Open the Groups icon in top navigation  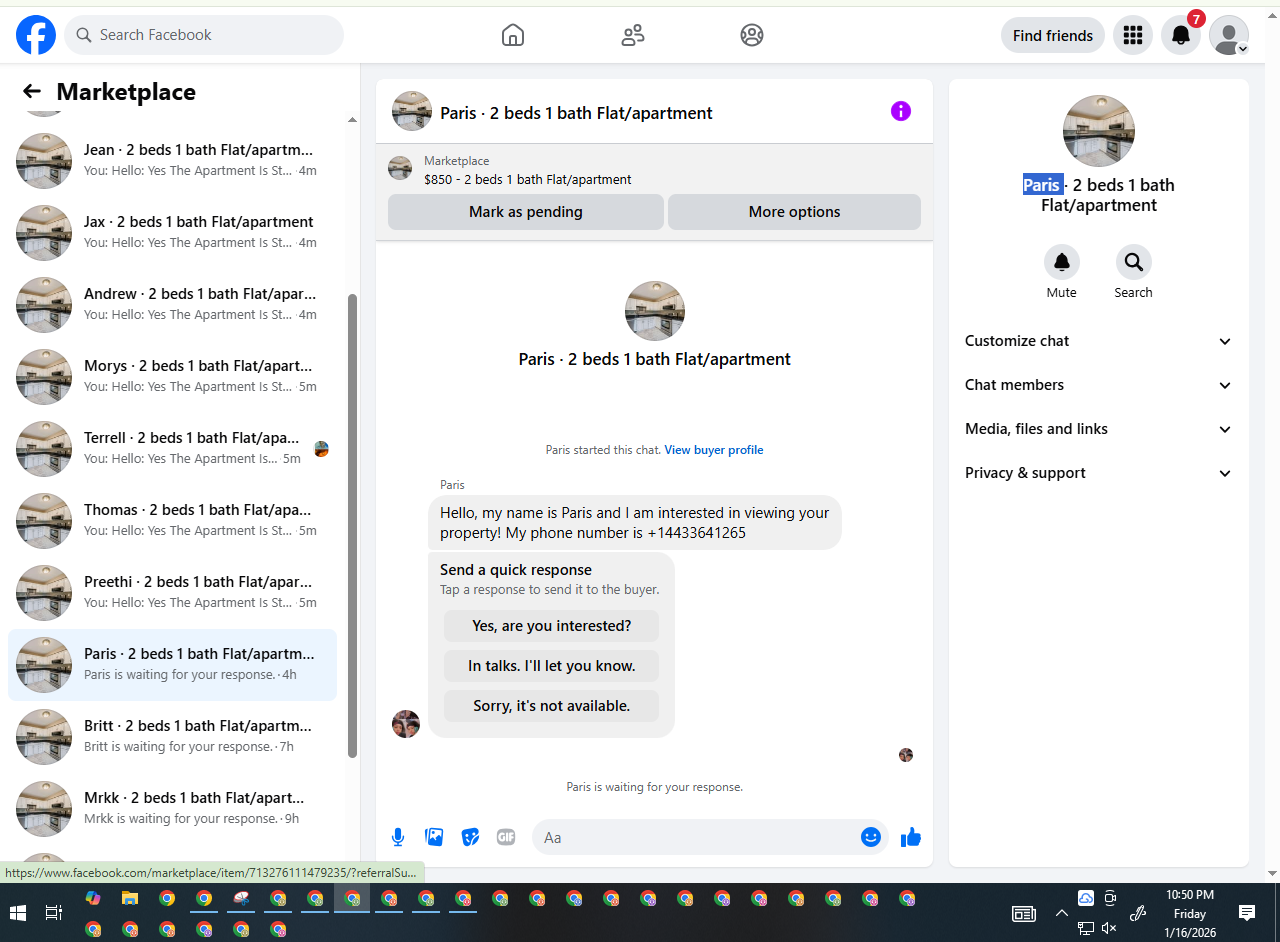click(752, 35)
